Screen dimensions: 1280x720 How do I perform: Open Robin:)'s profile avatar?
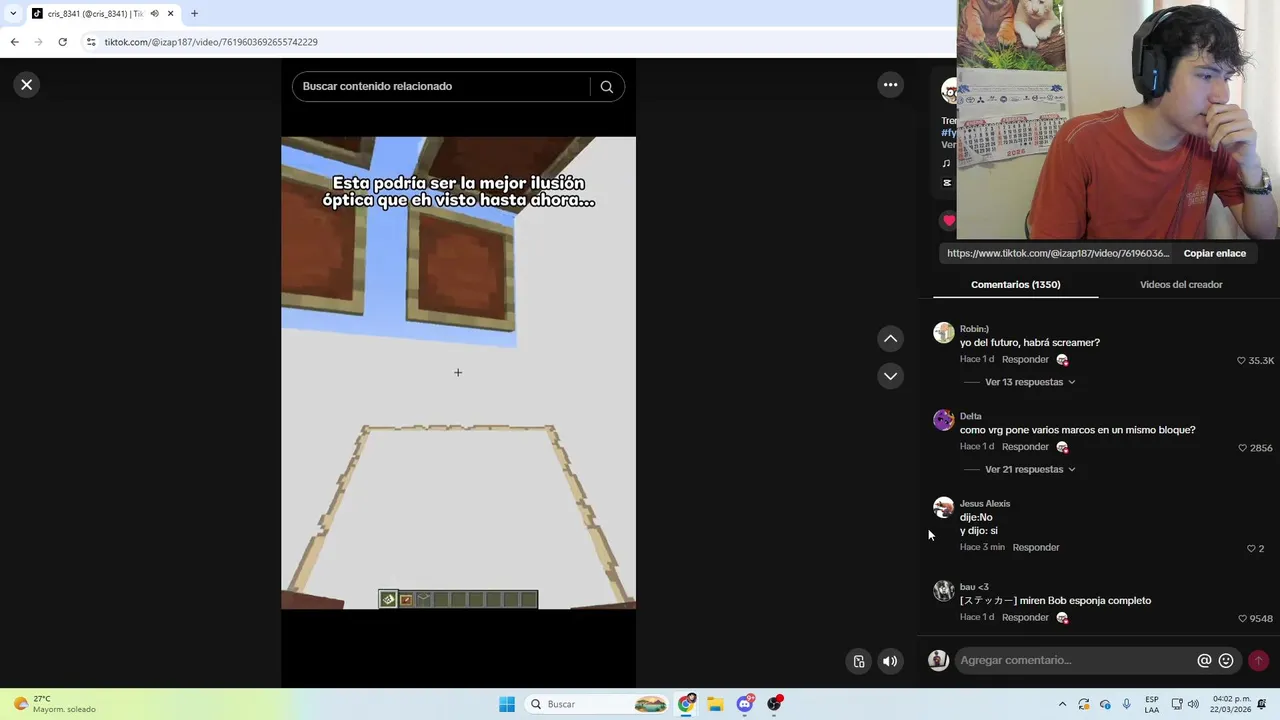pyautogui.click(x=943, y=333)
